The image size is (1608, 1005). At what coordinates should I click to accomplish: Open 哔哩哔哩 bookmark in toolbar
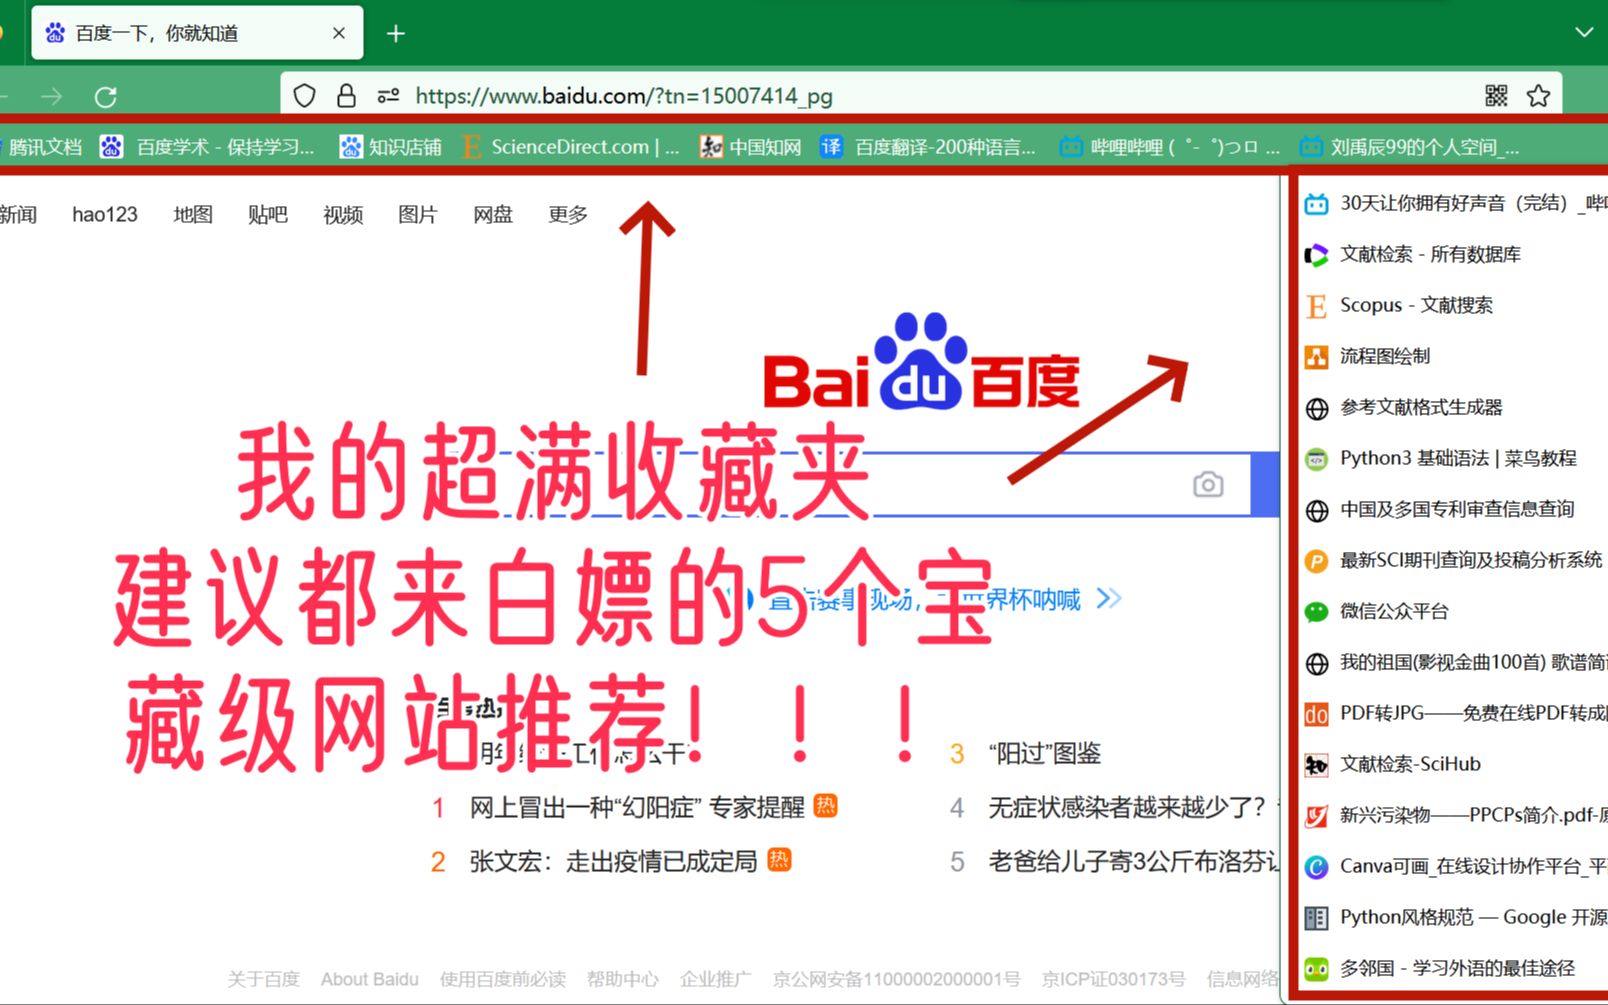click(1170, 147)
